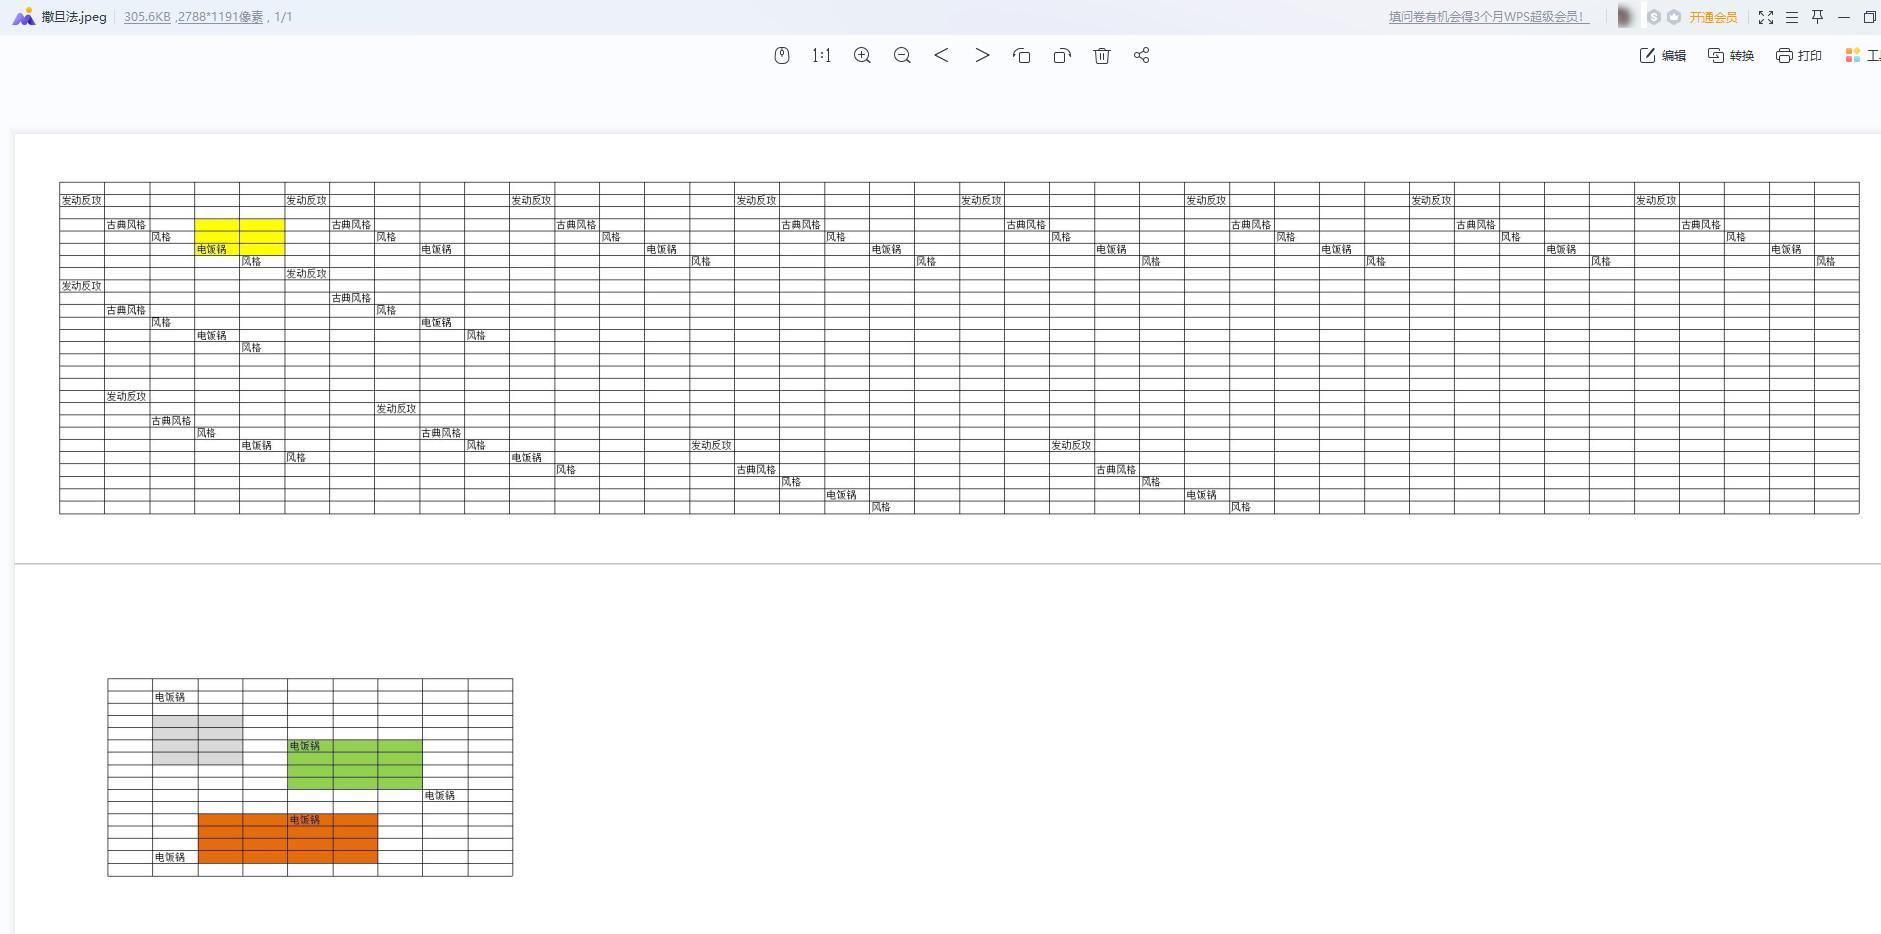Click the 305.6KB file size link
The width and height of the screenshot is (1881, 934).
click(x=147, y=17)
